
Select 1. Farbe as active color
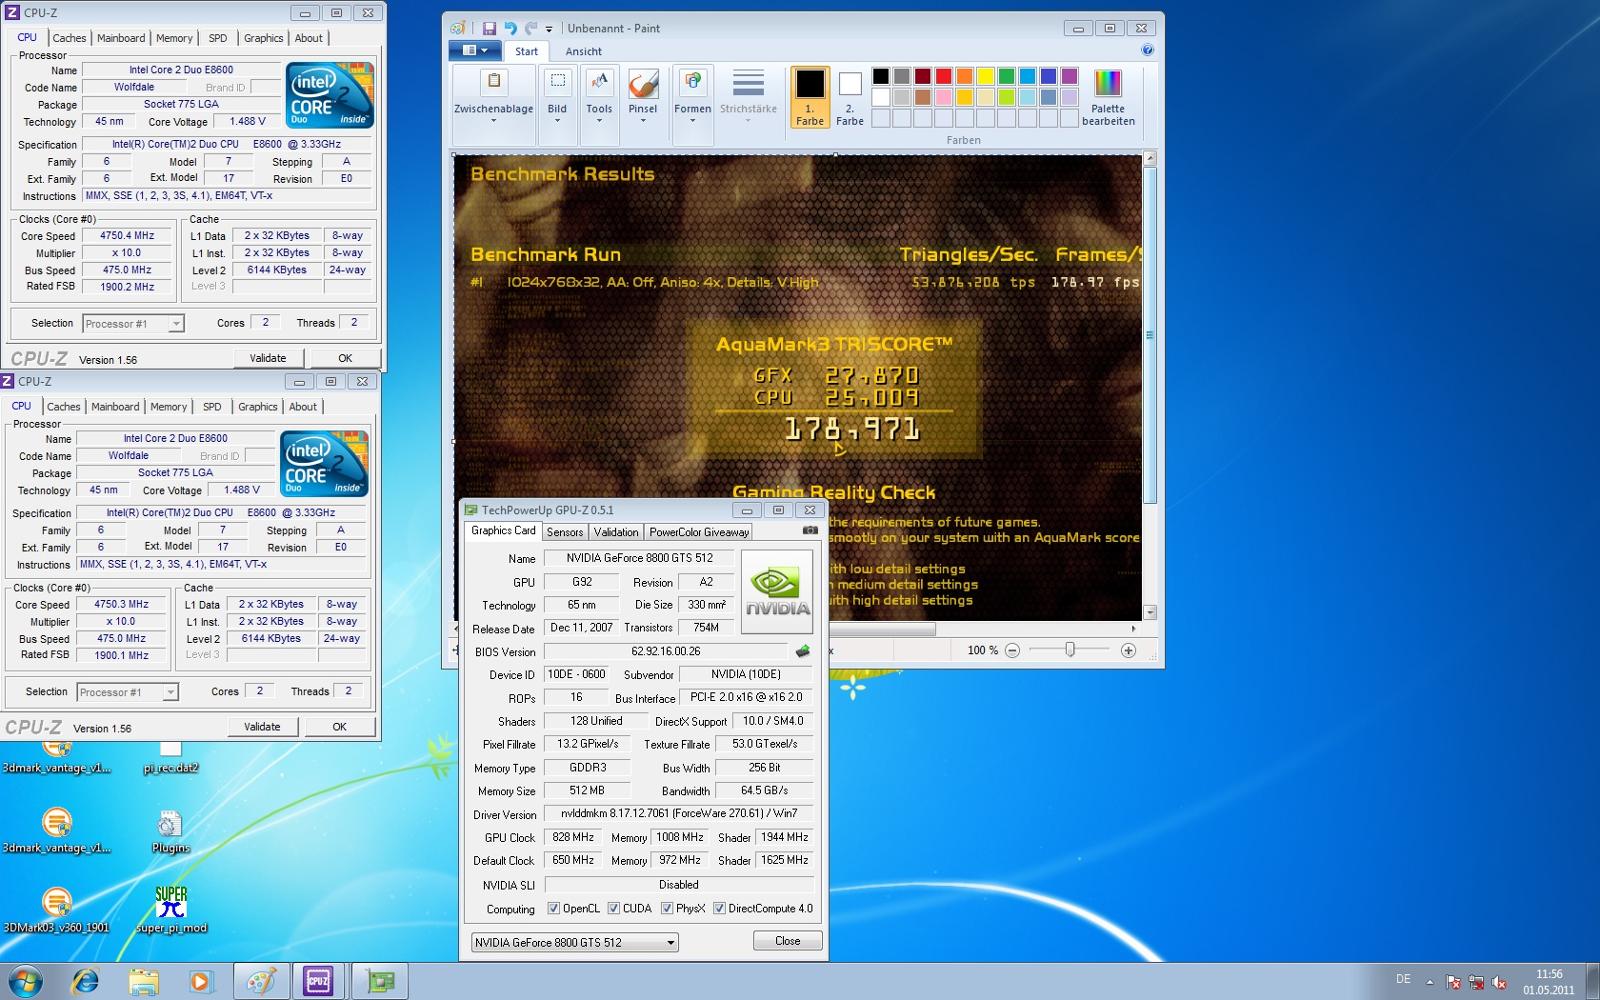[810, 97]
